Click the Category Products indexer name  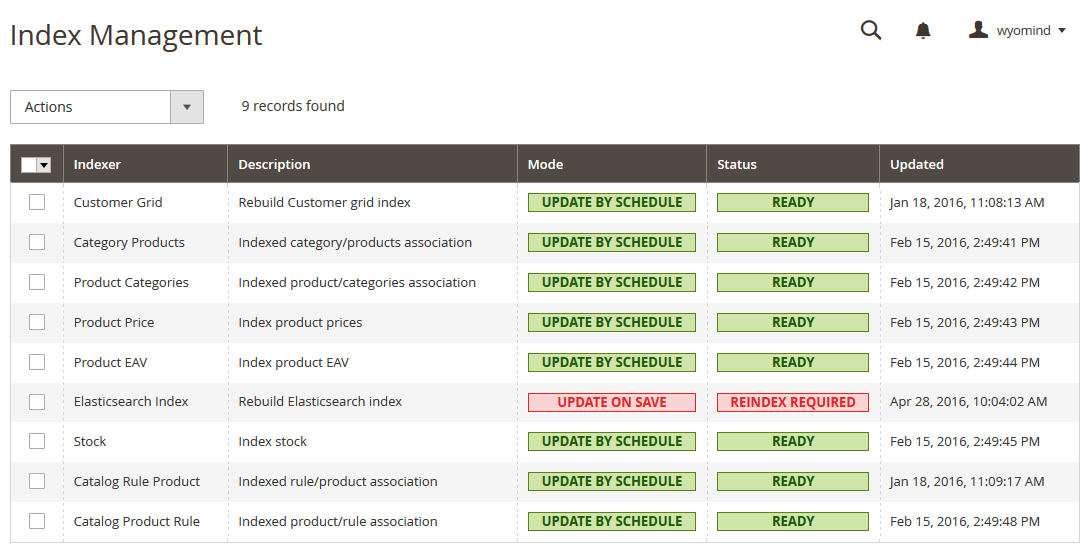(x=129, y=242)
